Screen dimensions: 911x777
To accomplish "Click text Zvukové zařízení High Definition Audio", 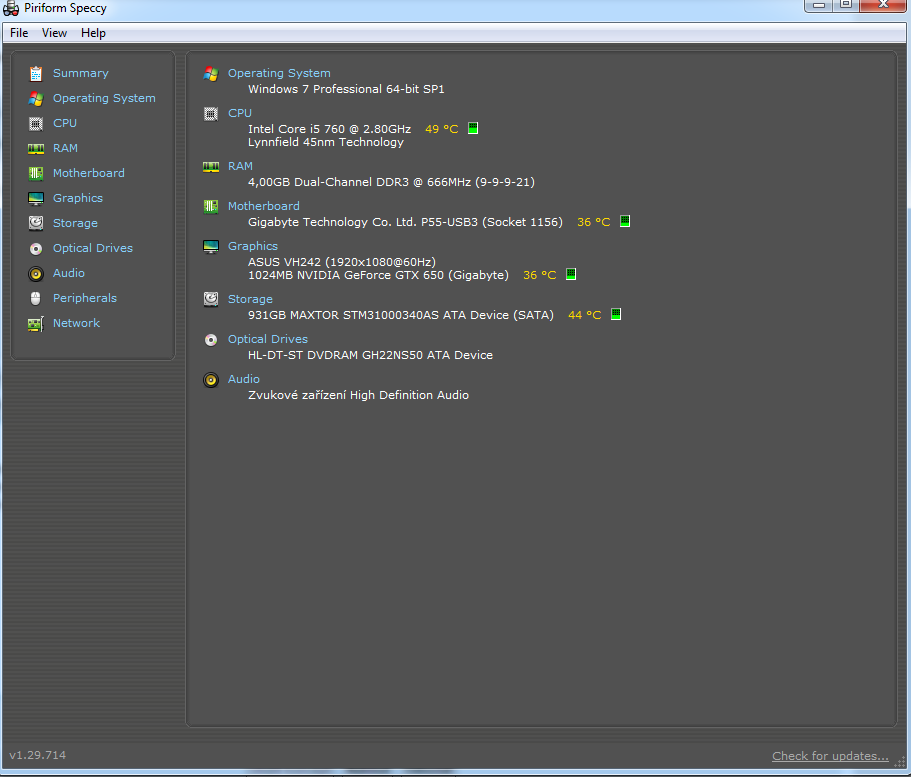I will pos(358,395).
